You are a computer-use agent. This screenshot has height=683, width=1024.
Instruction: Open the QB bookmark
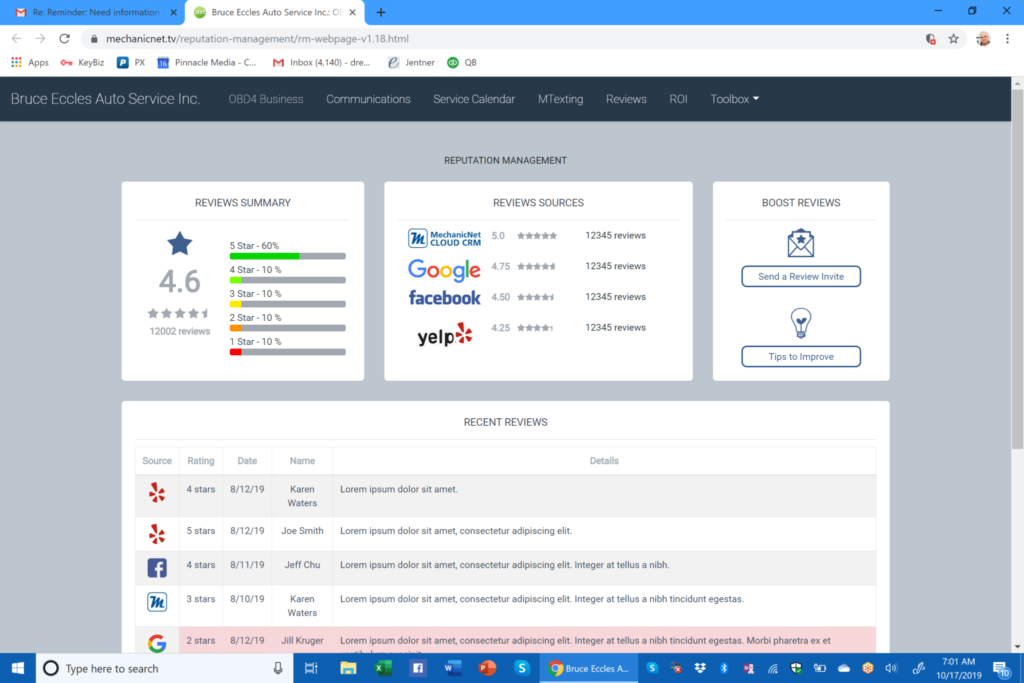point(462,63)
